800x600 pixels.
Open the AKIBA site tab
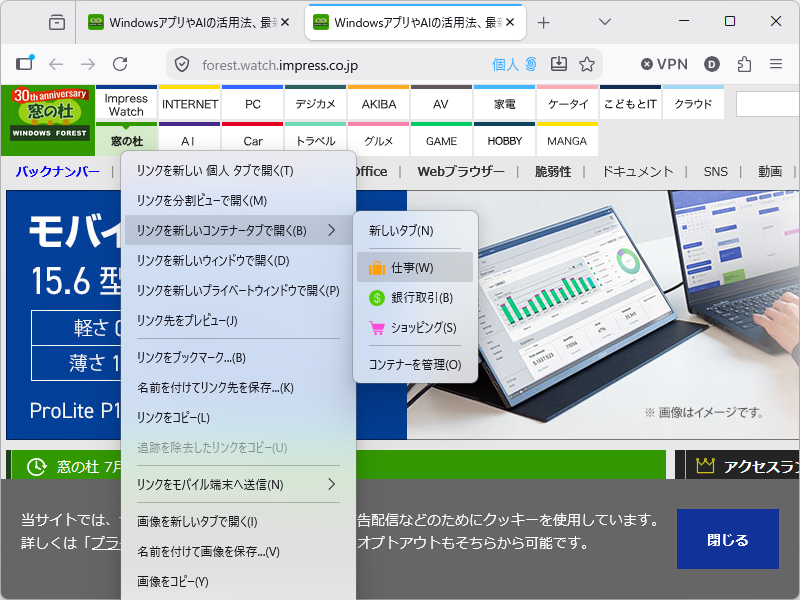click(379, 104)
